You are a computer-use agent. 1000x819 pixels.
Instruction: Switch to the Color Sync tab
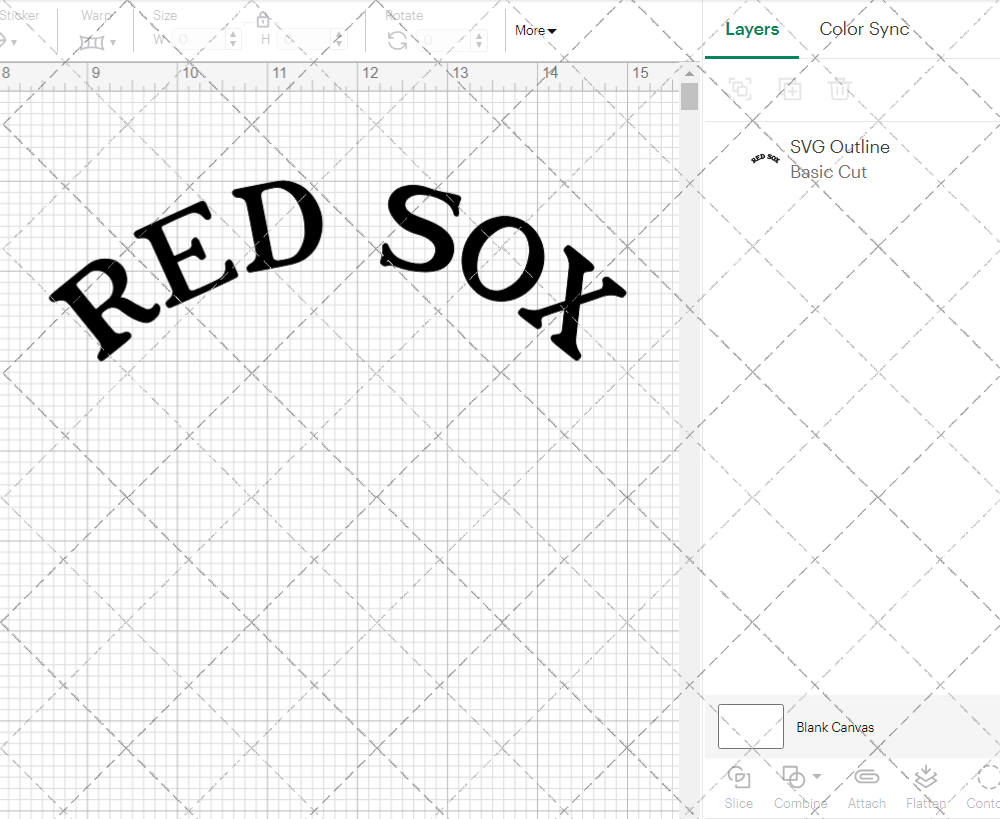[864, 29]
